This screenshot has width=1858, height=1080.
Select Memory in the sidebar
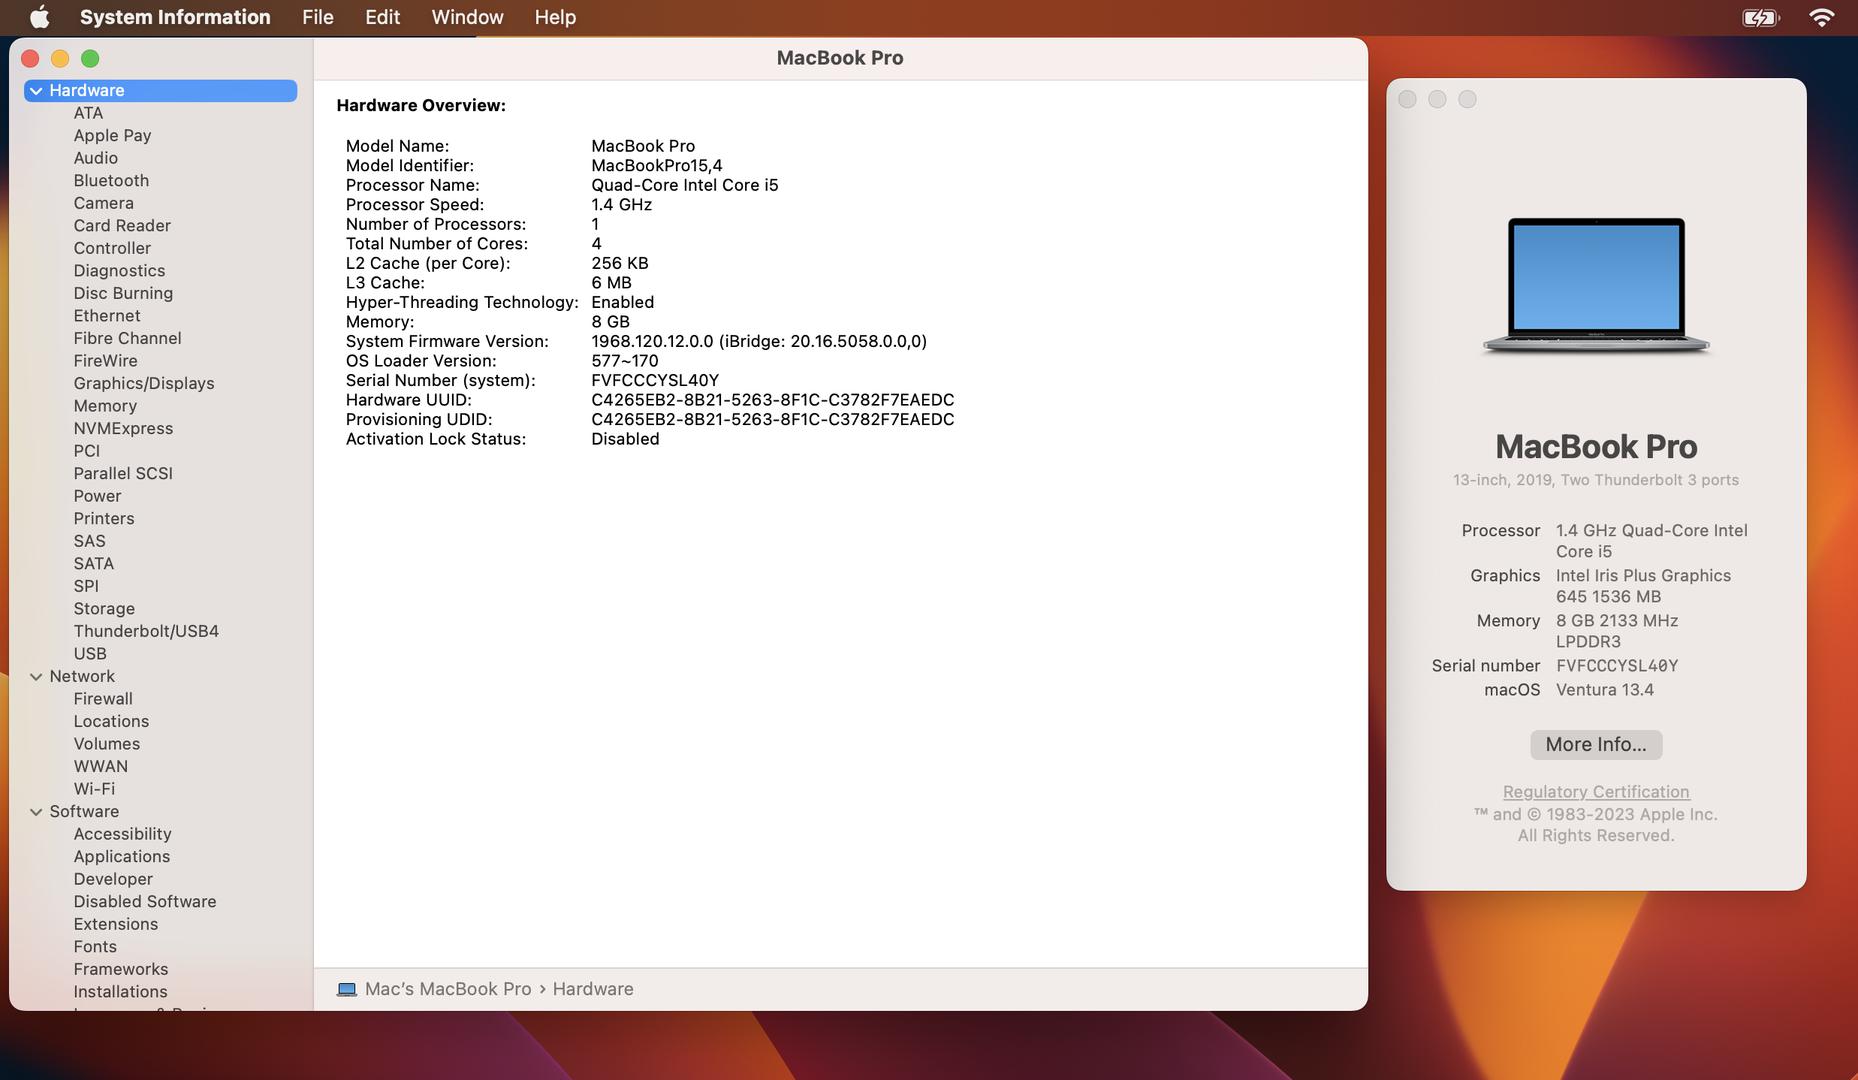coord(105,406)
